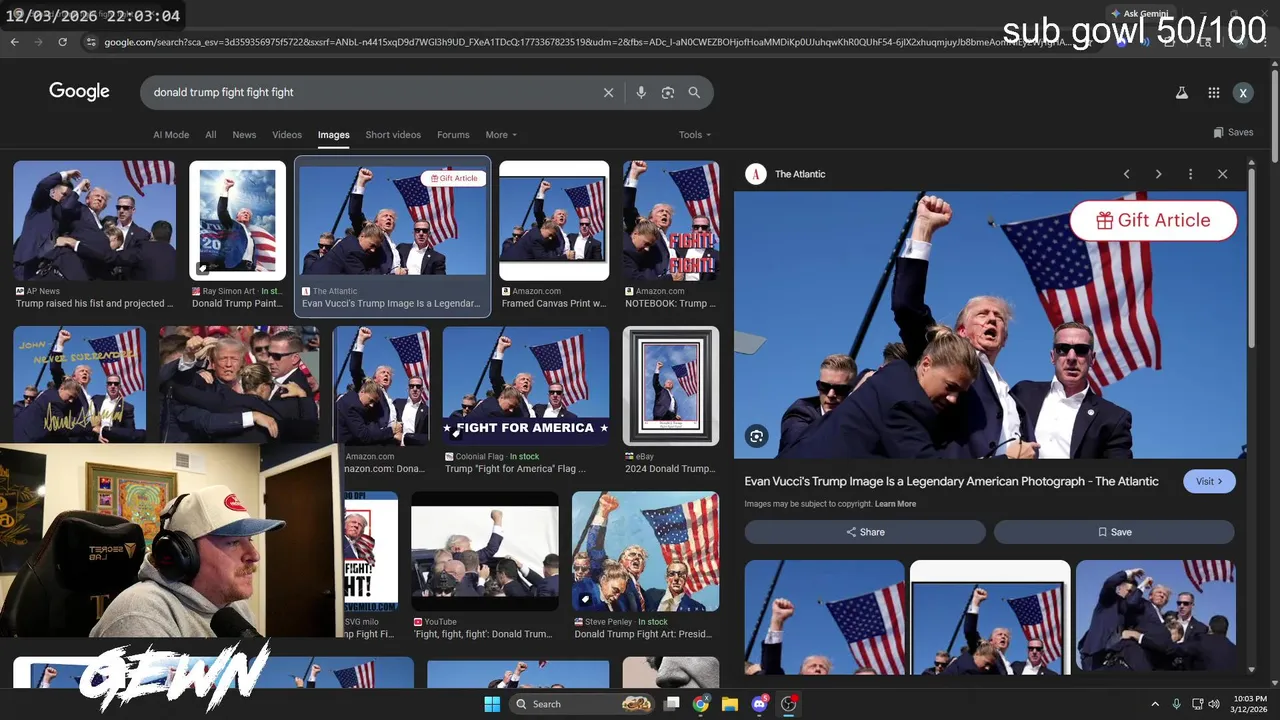Open Task View on taskbar
The width and height of the screenshot is (1280, 720).
(672, 704)
